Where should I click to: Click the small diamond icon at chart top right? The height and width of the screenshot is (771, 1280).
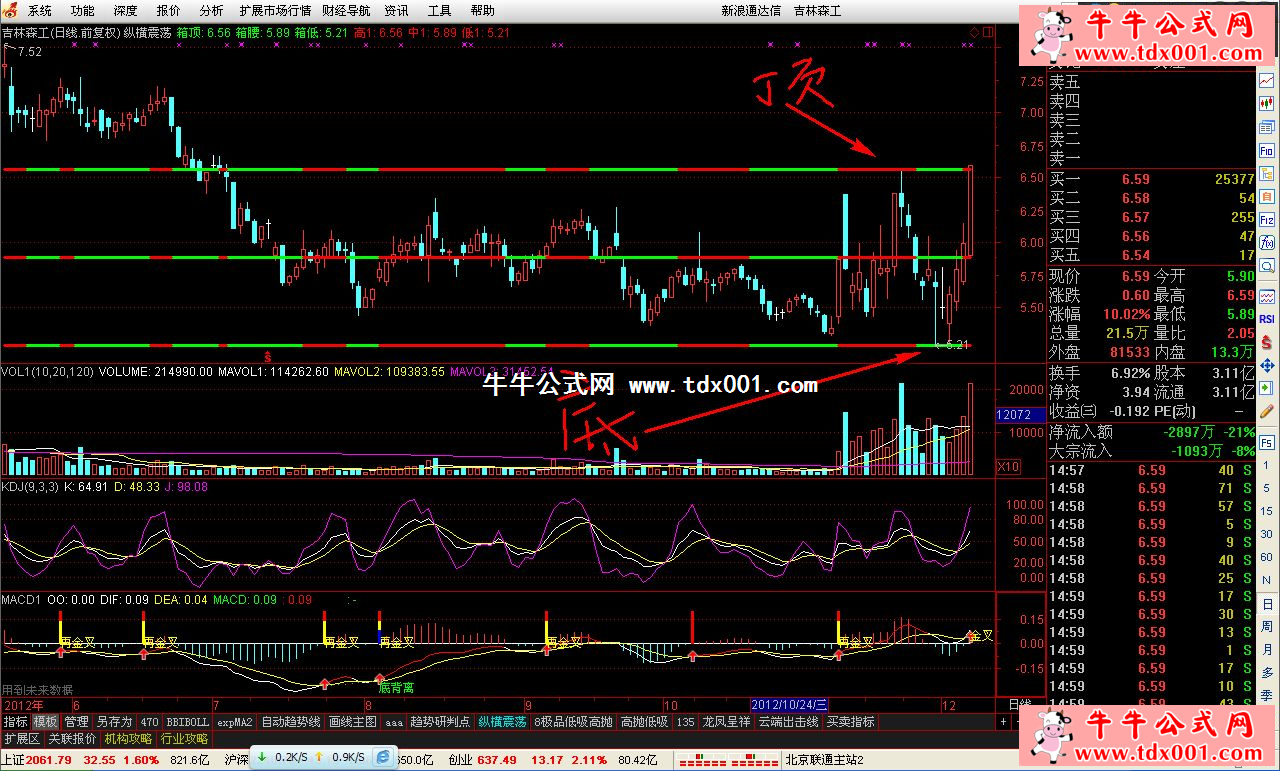(x=973, y=33)
